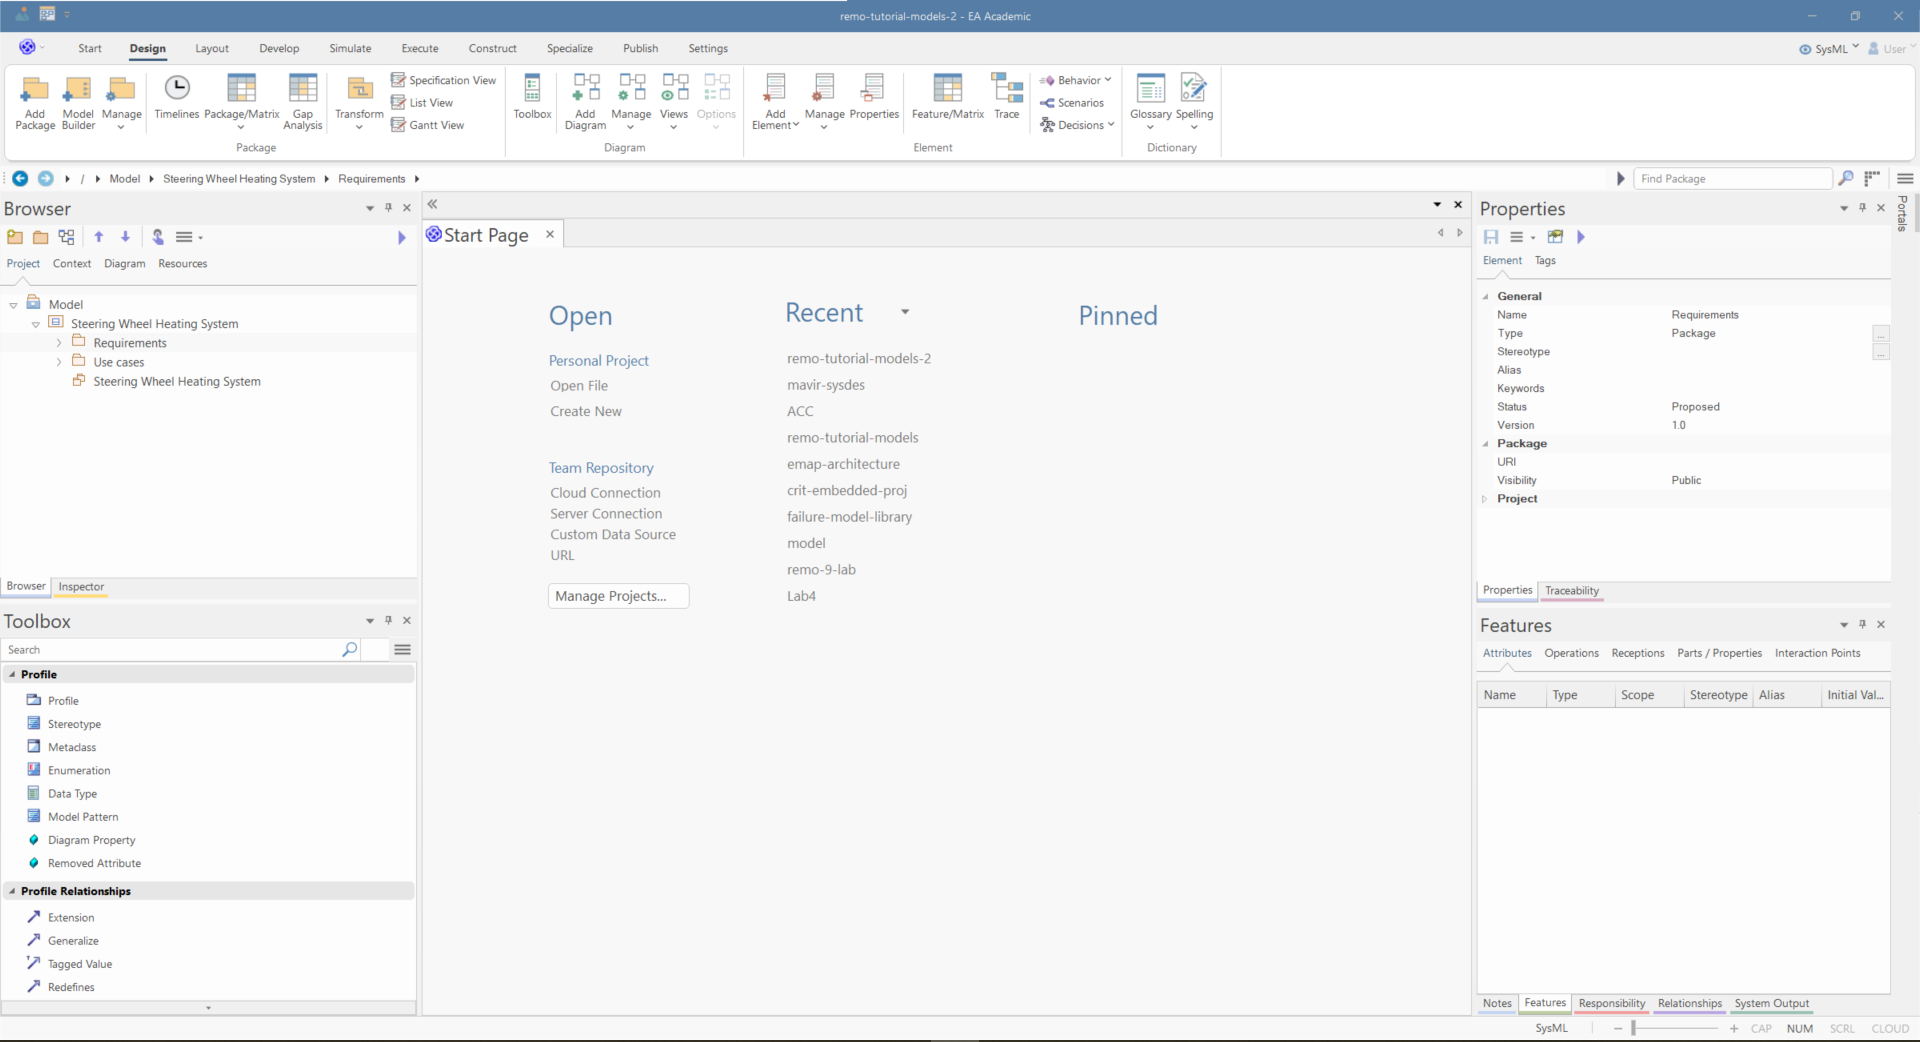Expand the Requirements package tree node

pos(59,343)
